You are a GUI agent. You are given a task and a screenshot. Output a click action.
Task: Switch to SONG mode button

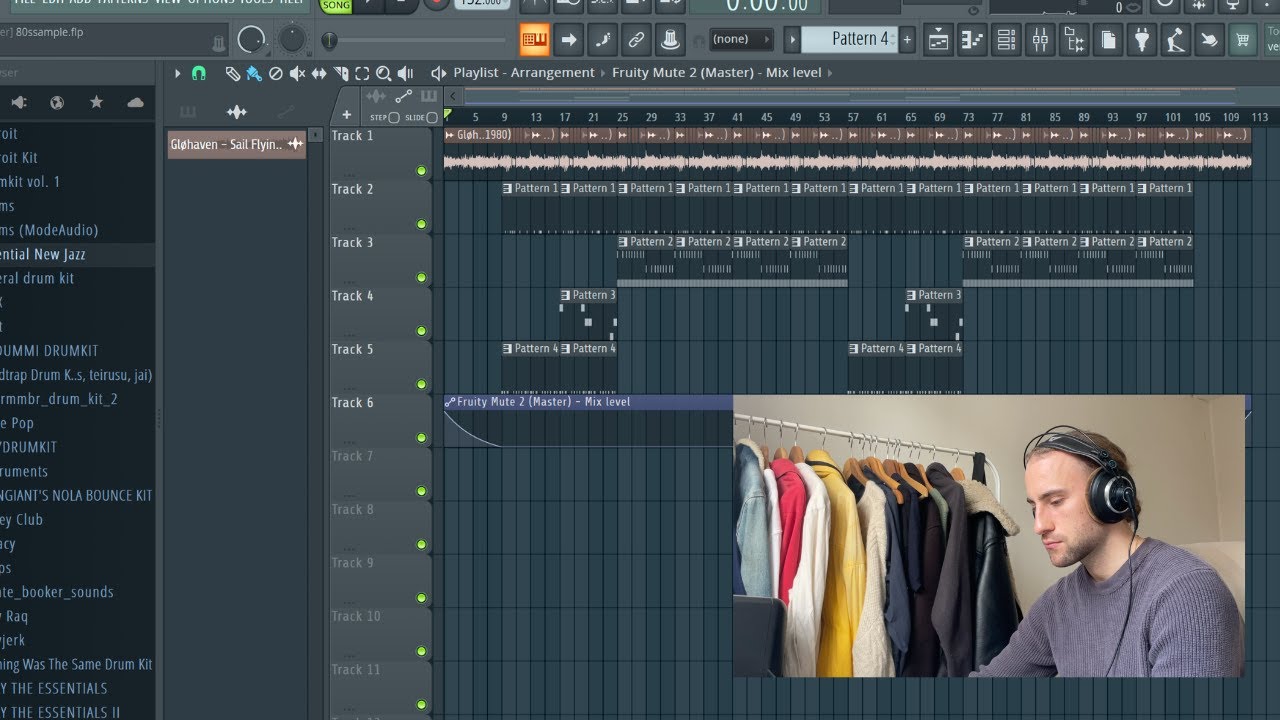336,5
